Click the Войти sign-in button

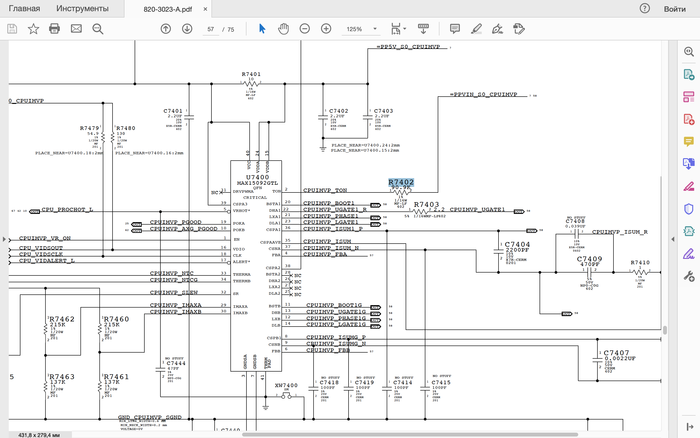point(674,8)
